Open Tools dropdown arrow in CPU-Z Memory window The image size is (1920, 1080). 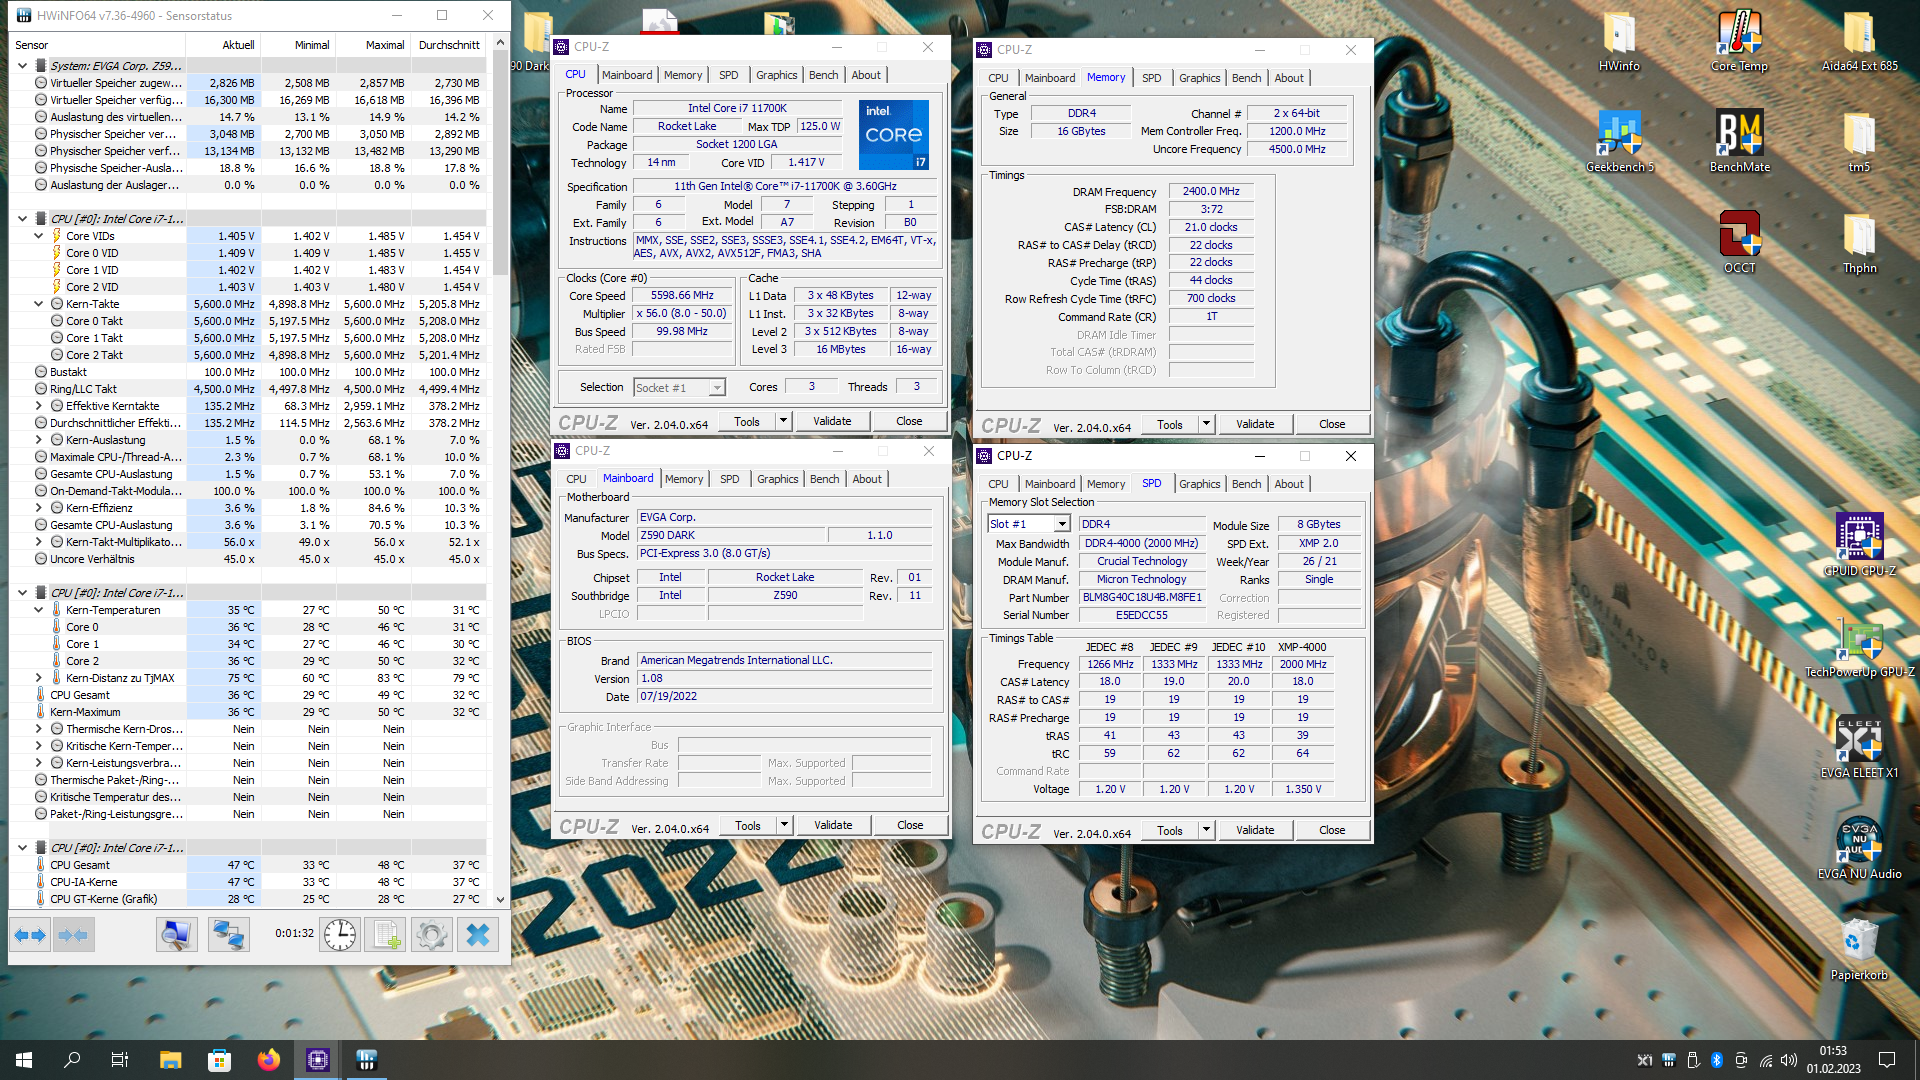point(1206,424)
